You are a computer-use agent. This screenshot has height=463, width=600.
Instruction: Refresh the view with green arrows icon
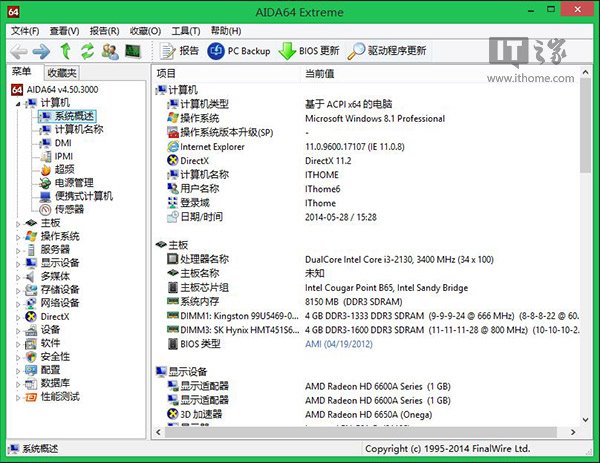(x=88, y=51)
